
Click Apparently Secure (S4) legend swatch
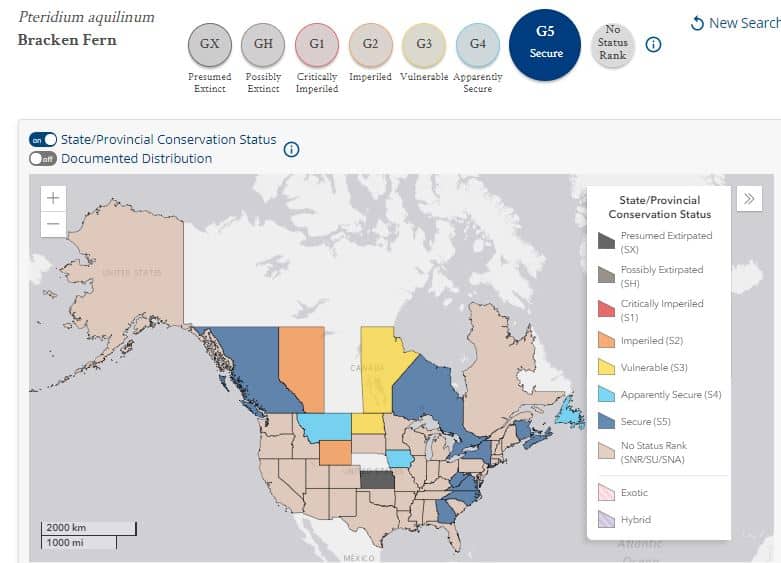(606, 394)
